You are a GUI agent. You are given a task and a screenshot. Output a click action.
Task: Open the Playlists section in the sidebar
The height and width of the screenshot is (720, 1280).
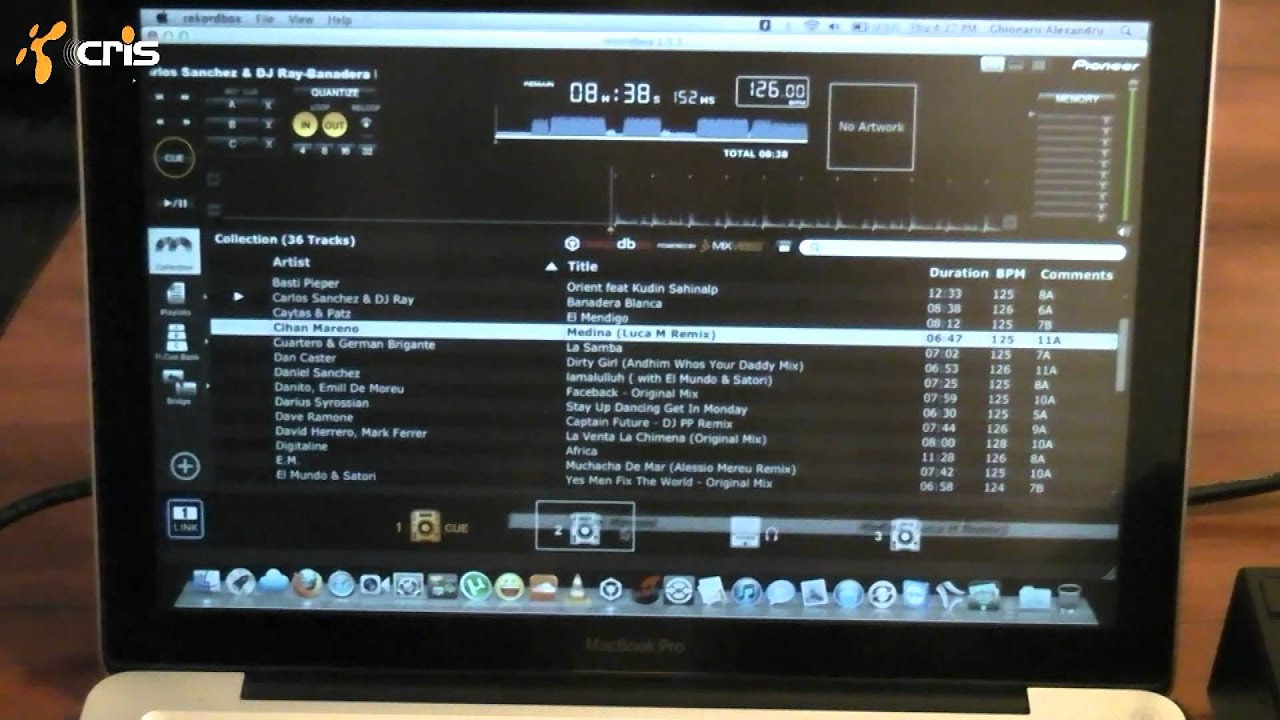point(175,297)
